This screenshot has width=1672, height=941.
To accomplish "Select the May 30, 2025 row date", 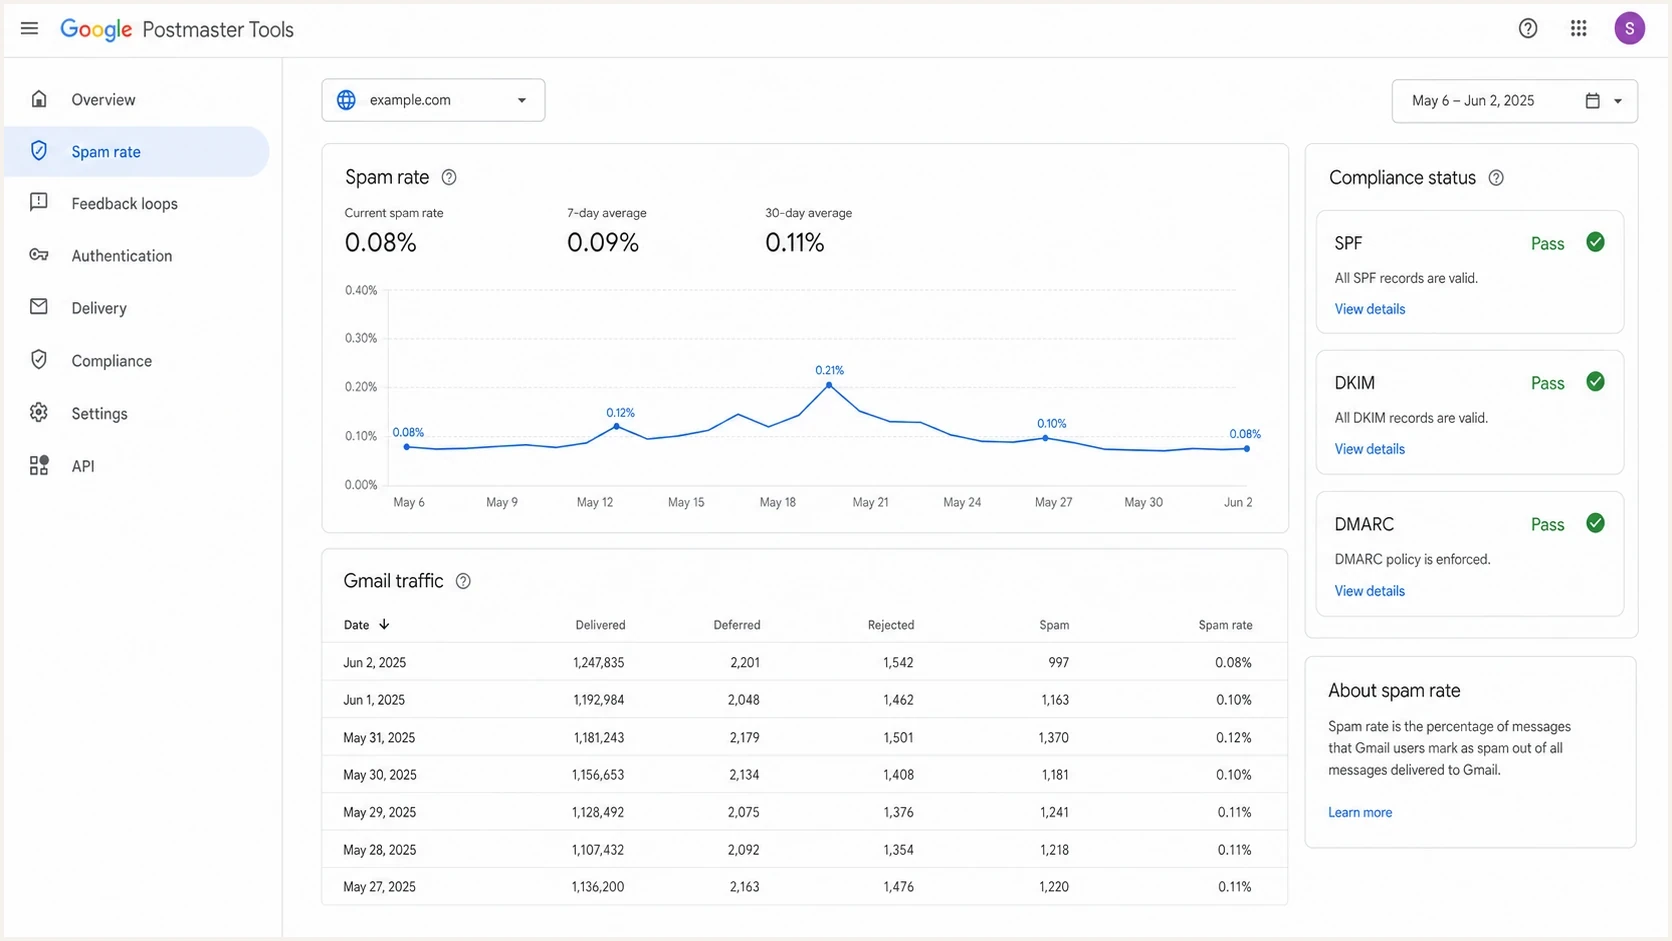I will 380,775.
